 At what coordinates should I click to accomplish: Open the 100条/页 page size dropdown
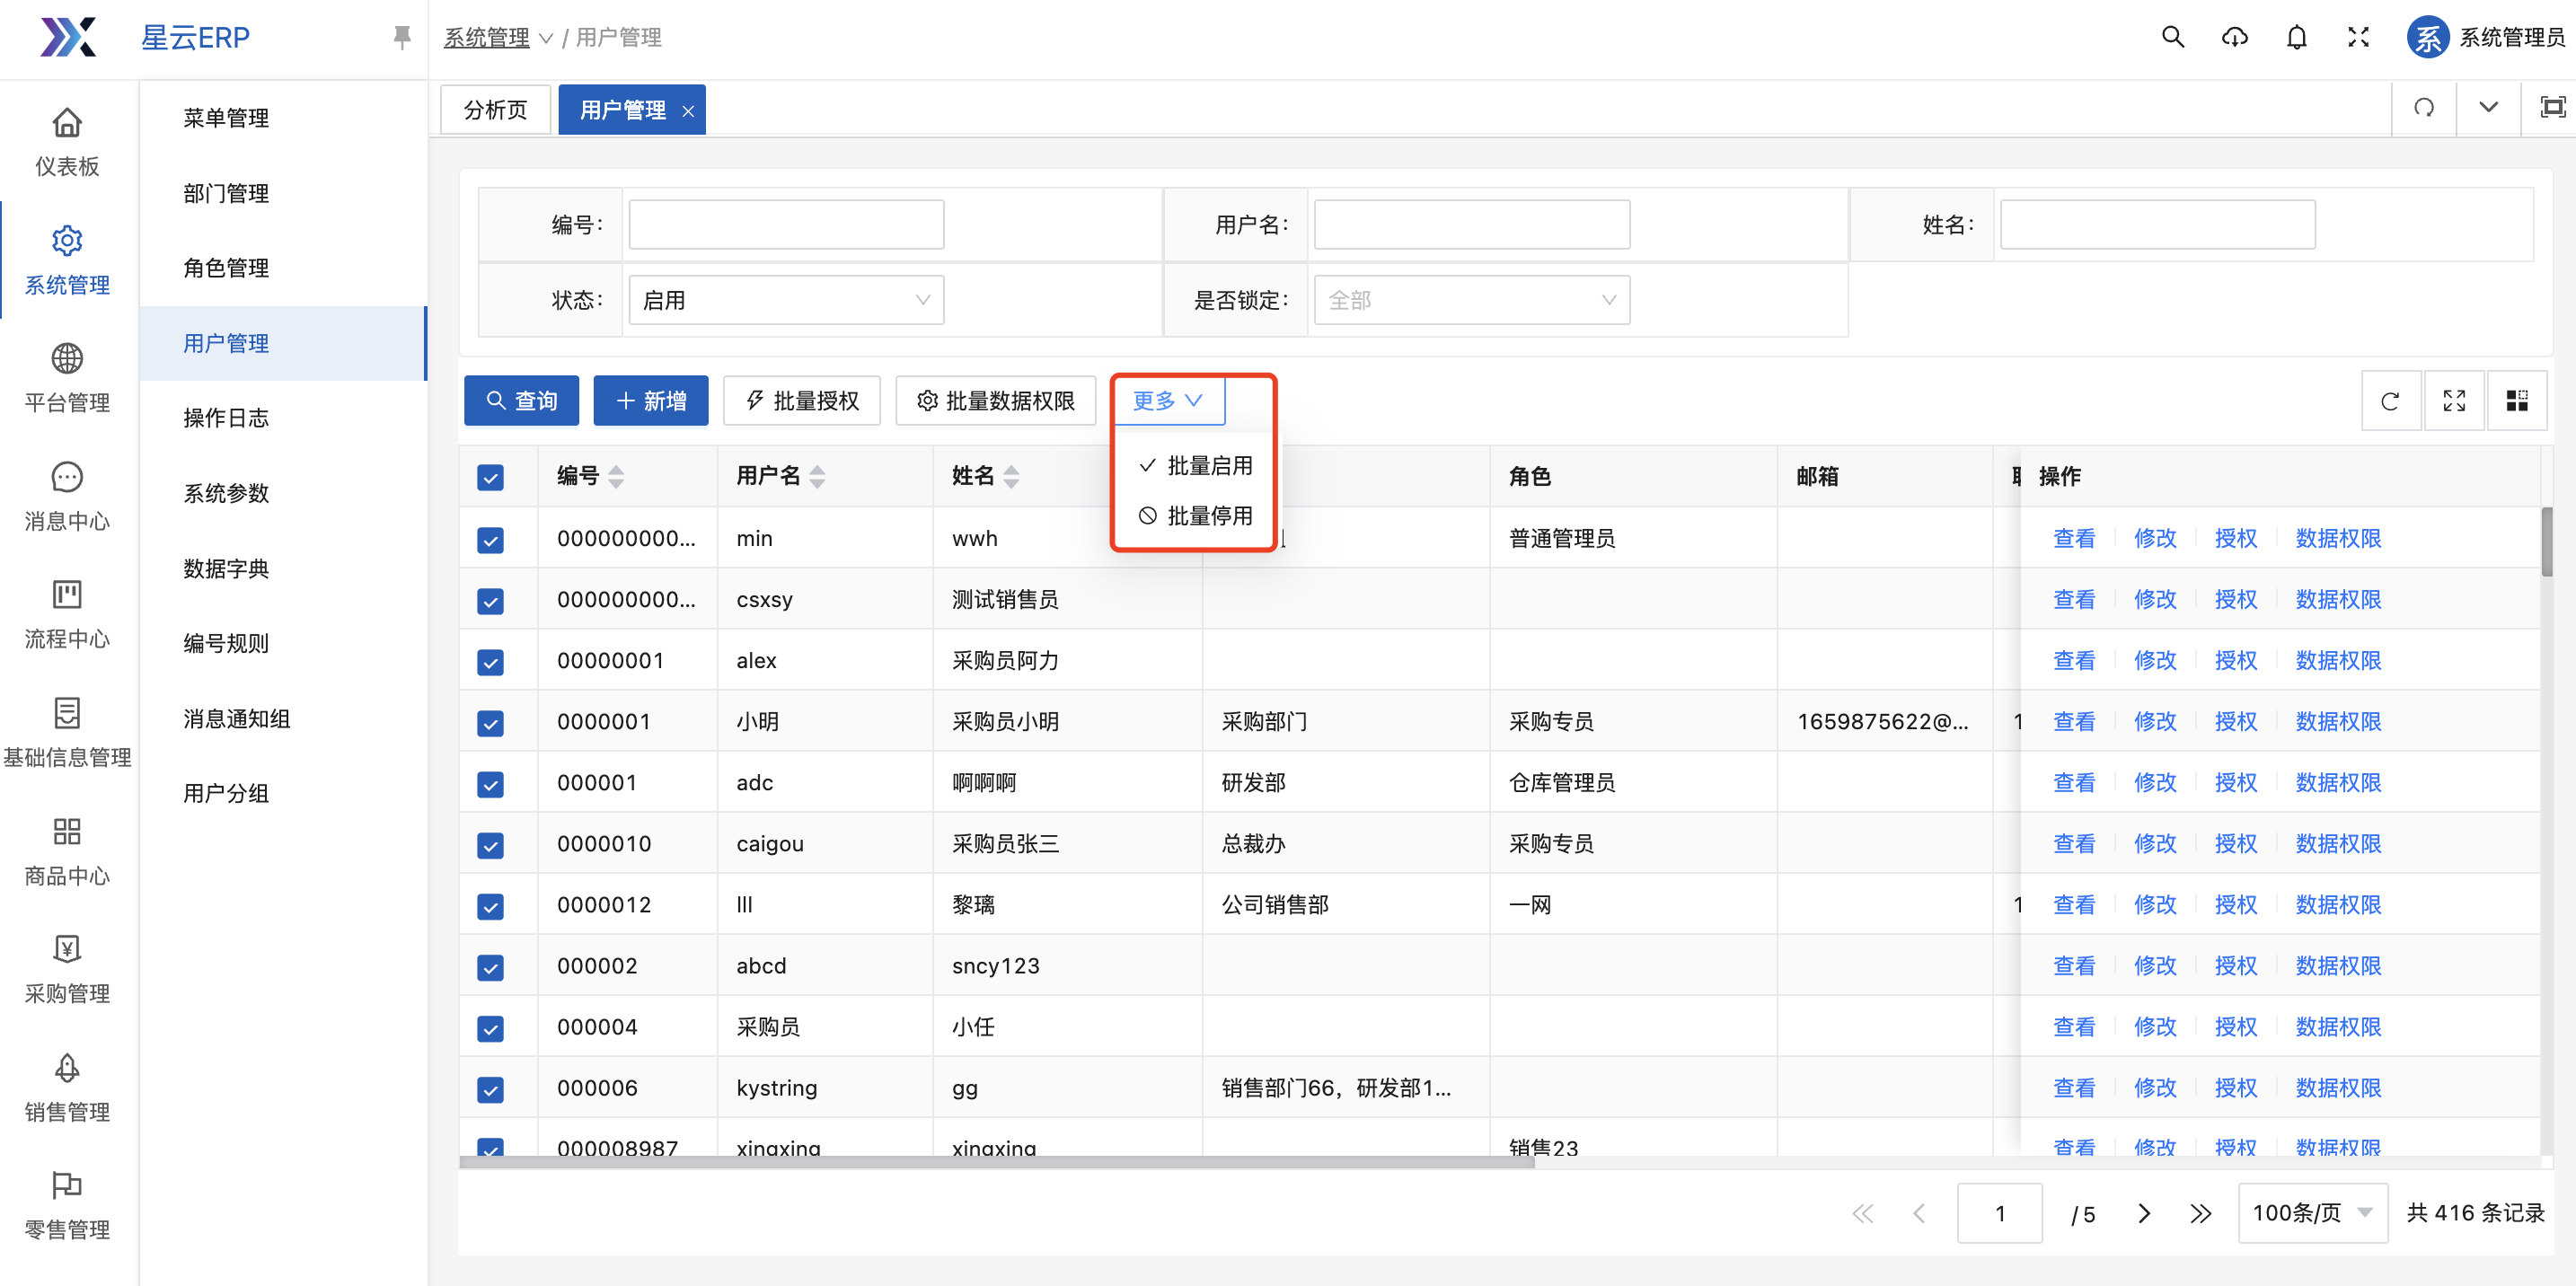(2311, 1213)
